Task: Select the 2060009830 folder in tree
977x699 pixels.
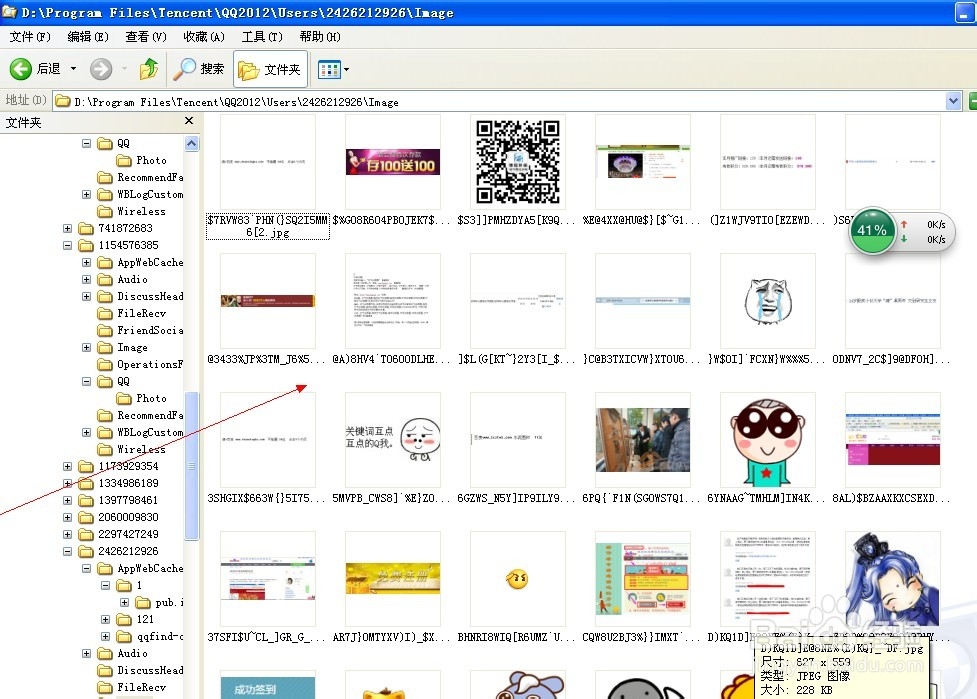Action: click(x=128, y=517)
